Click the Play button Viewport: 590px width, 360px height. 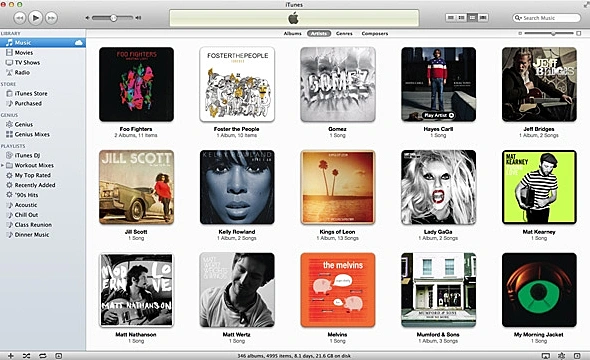point(35,18)
